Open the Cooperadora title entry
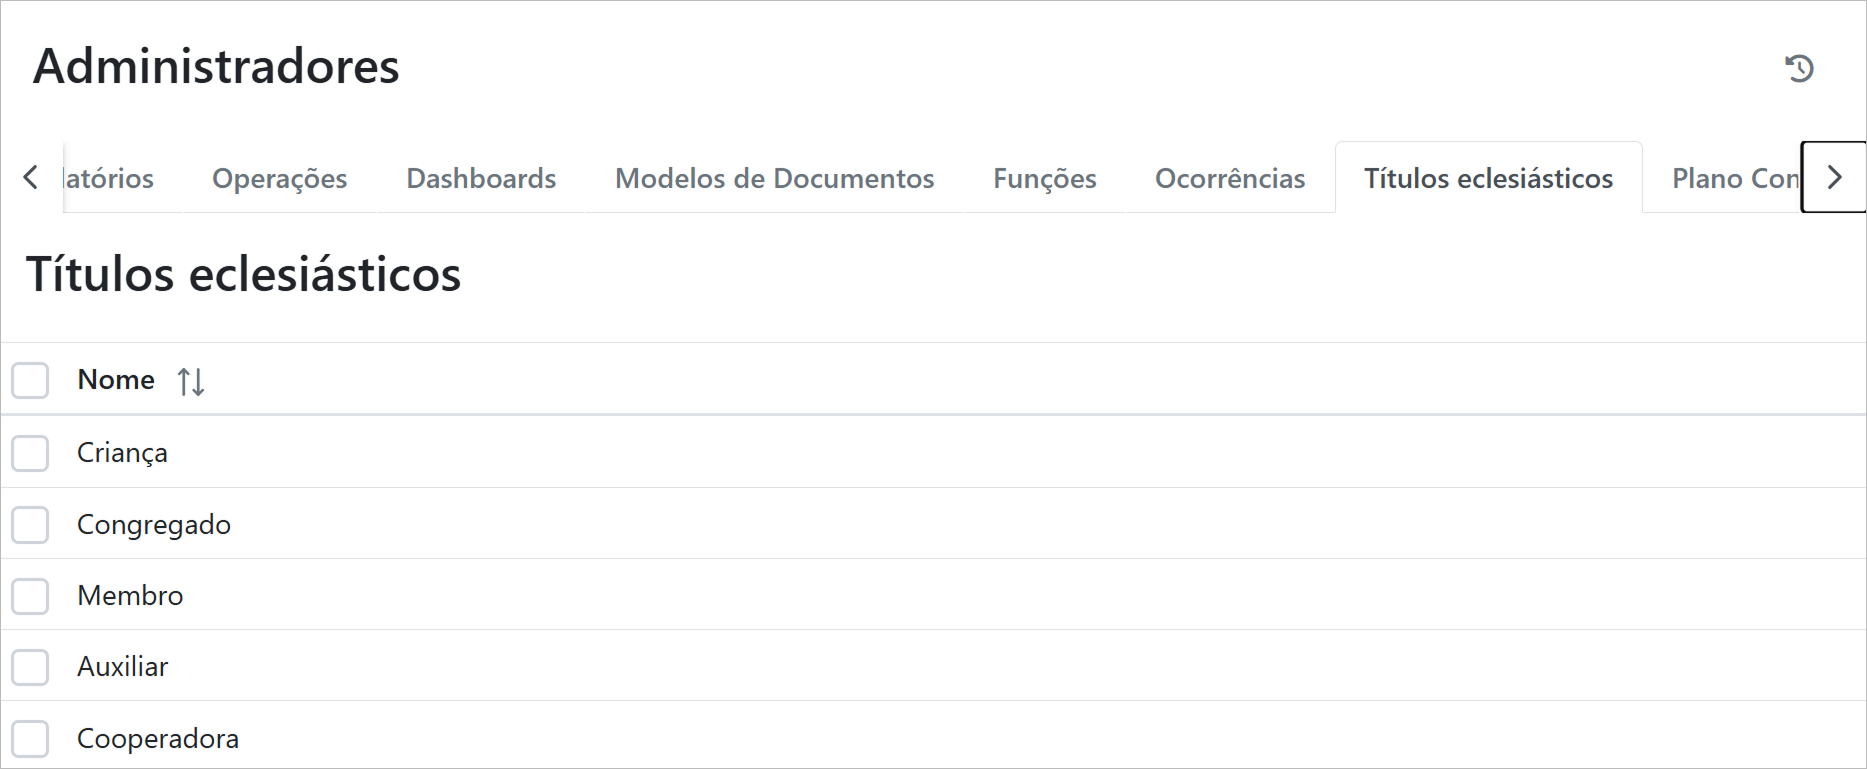Screen dimensions: 1867x769 coord(158,739)
